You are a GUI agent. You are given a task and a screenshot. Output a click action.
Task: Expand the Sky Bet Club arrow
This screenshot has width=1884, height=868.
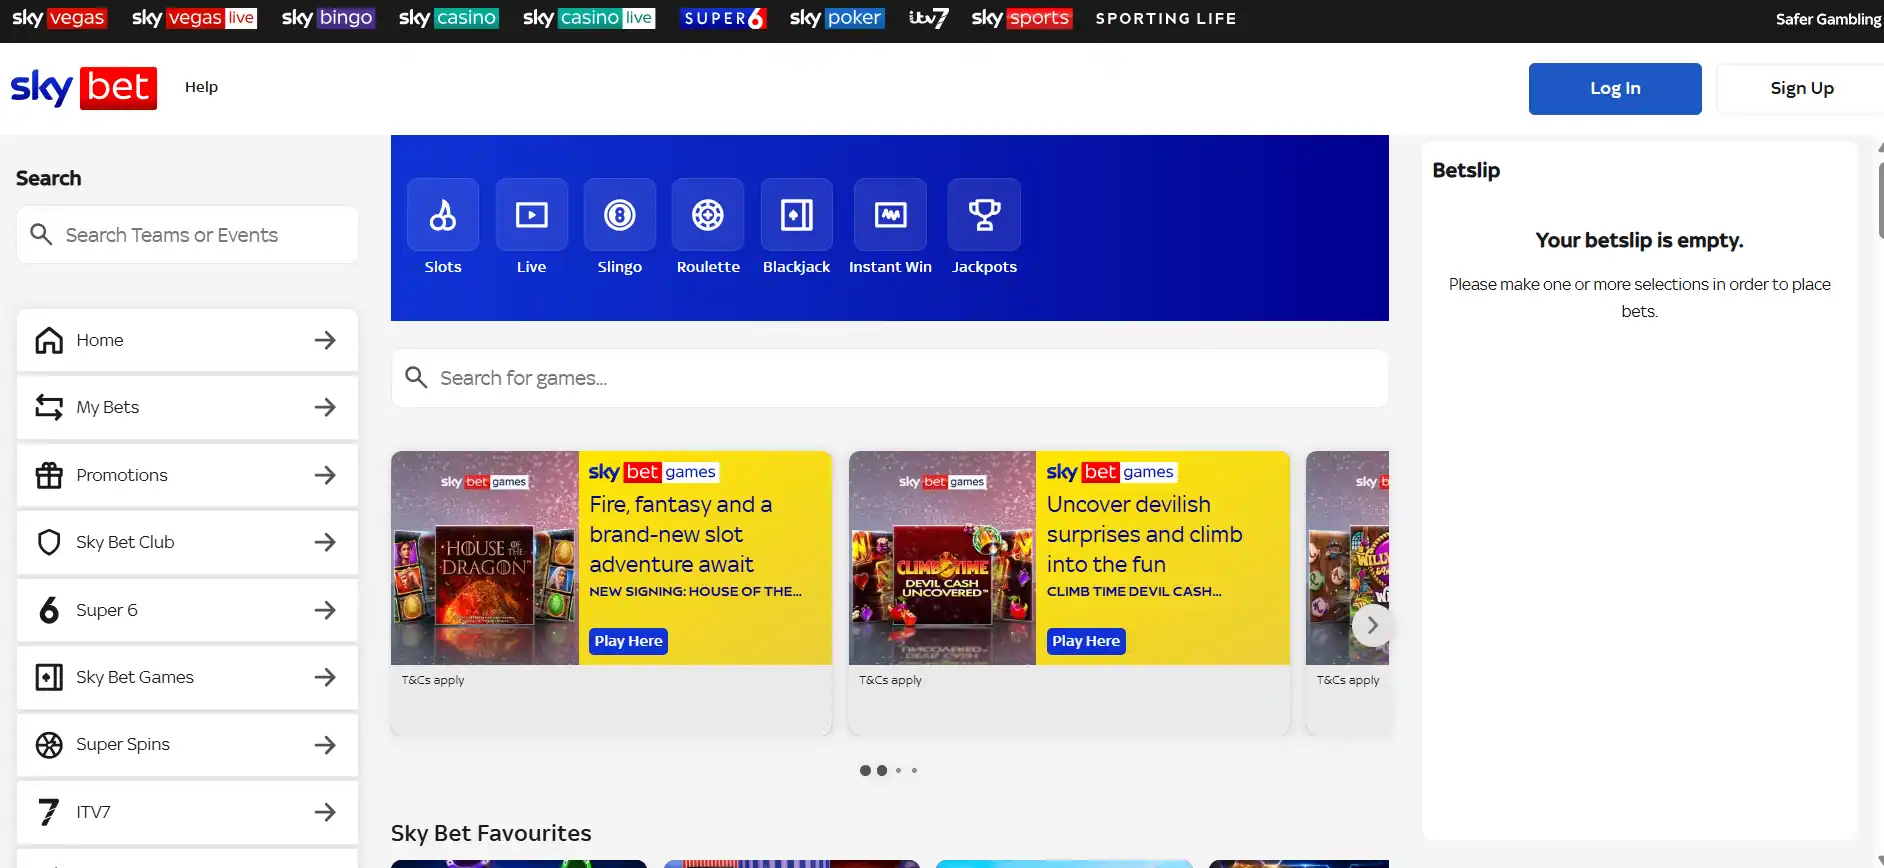pyautogui.click(x=325, y=542)
